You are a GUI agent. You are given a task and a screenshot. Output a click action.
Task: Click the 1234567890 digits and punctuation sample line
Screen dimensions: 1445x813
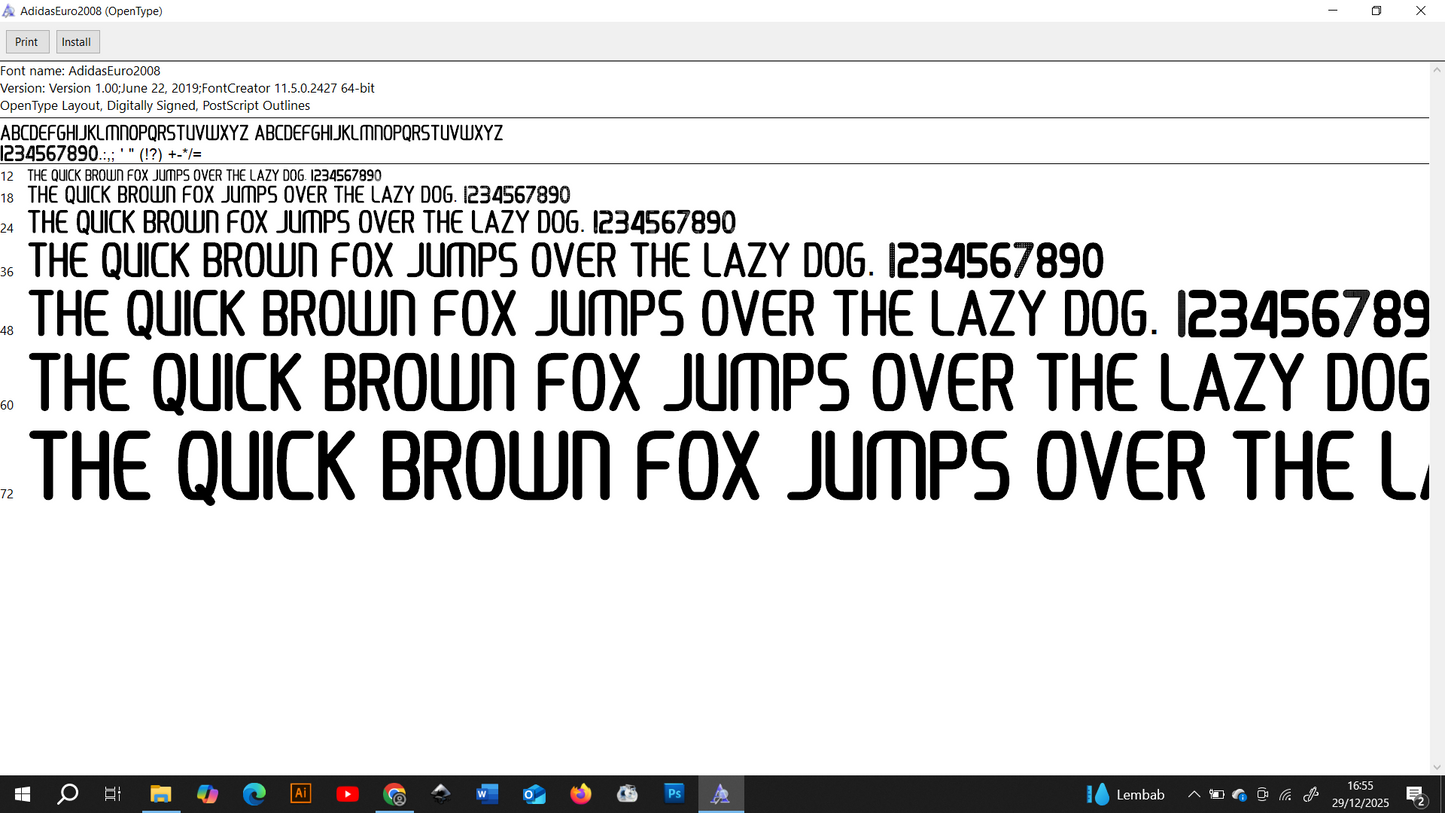(x=101, y=154)
